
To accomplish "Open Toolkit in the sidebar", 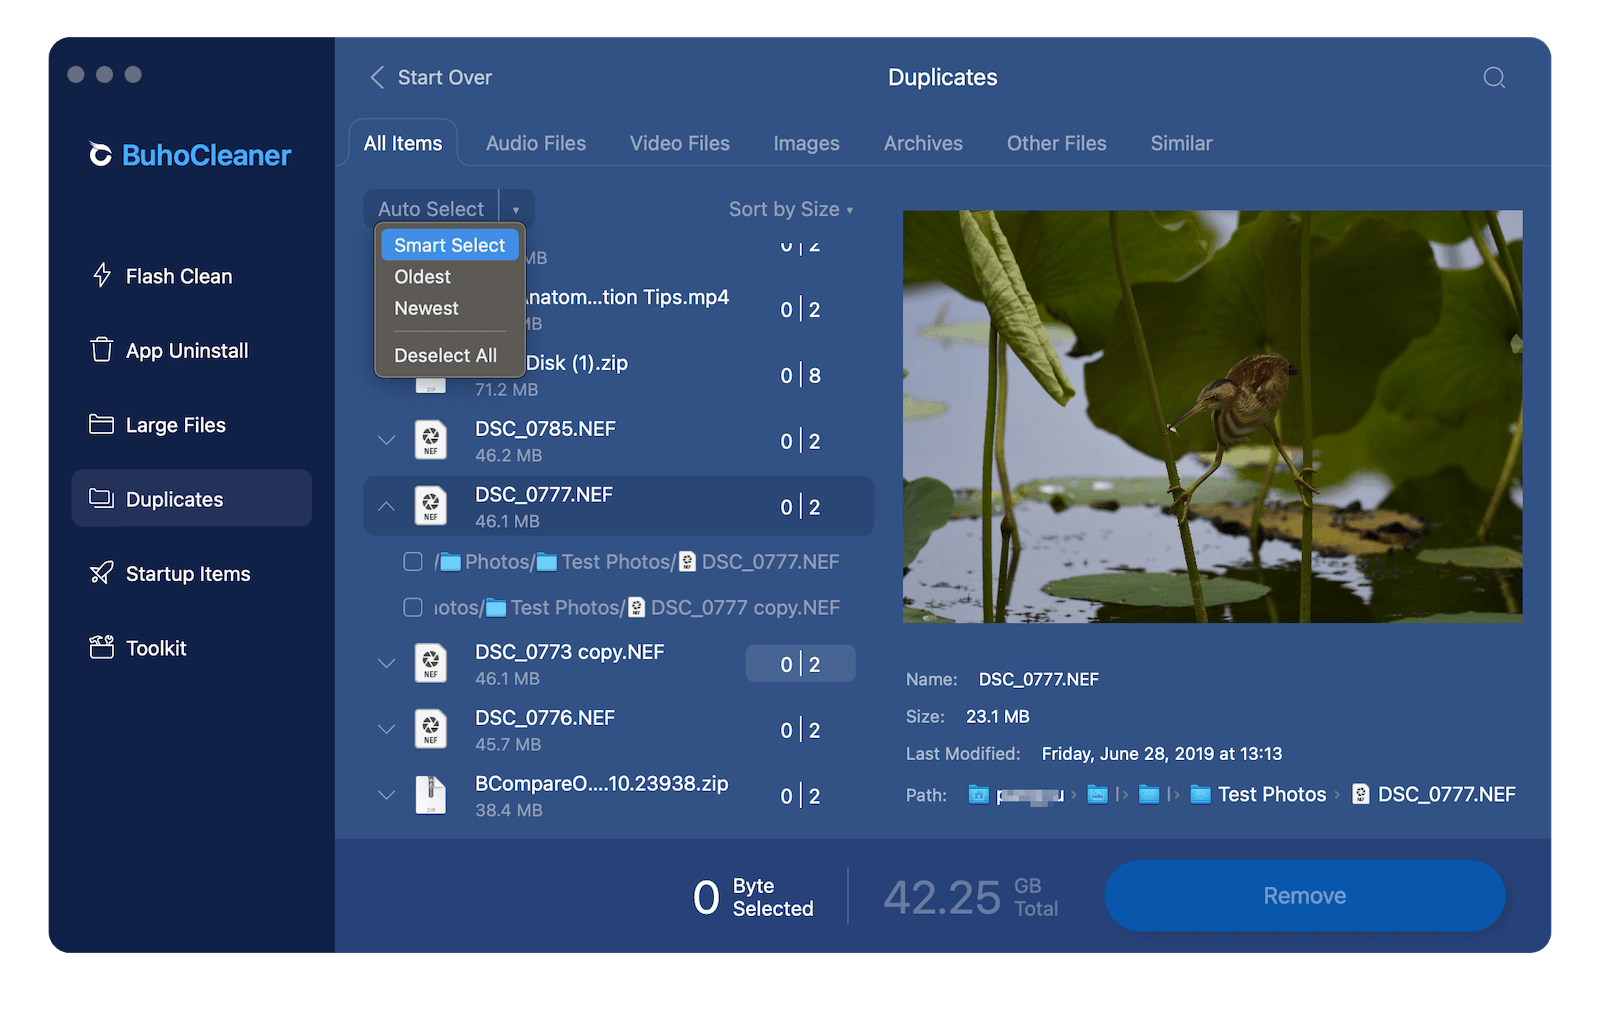I will click(191, 647).
